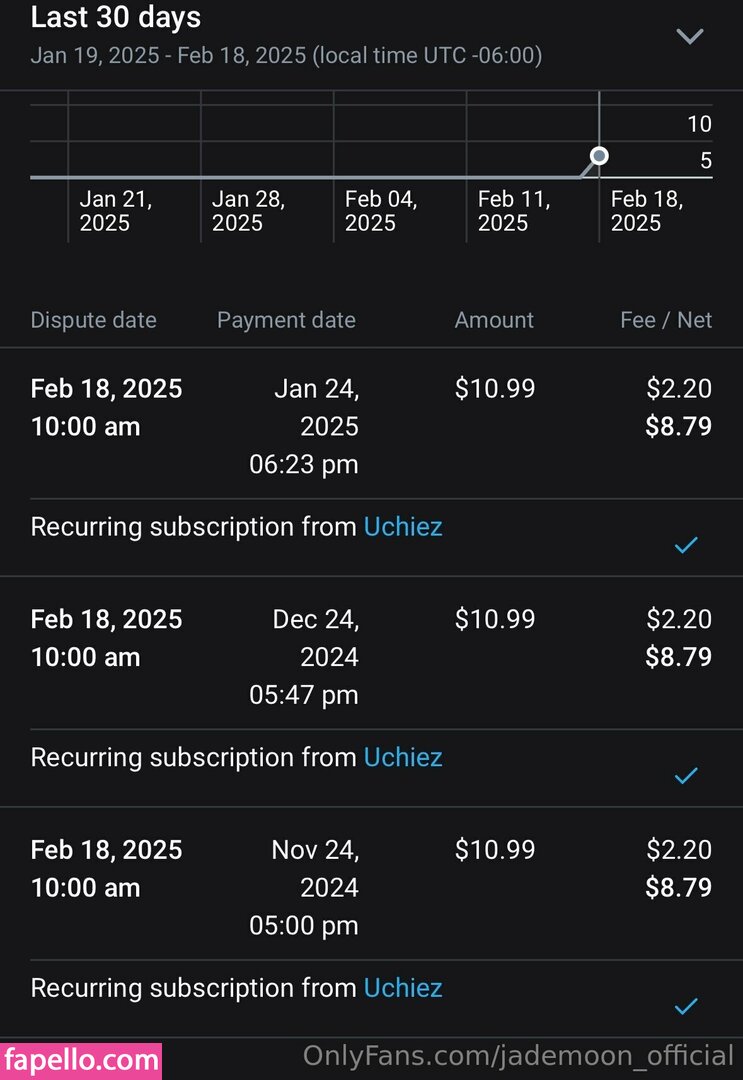
Task: Sort by the Dispute date column header
Action: 93,320
